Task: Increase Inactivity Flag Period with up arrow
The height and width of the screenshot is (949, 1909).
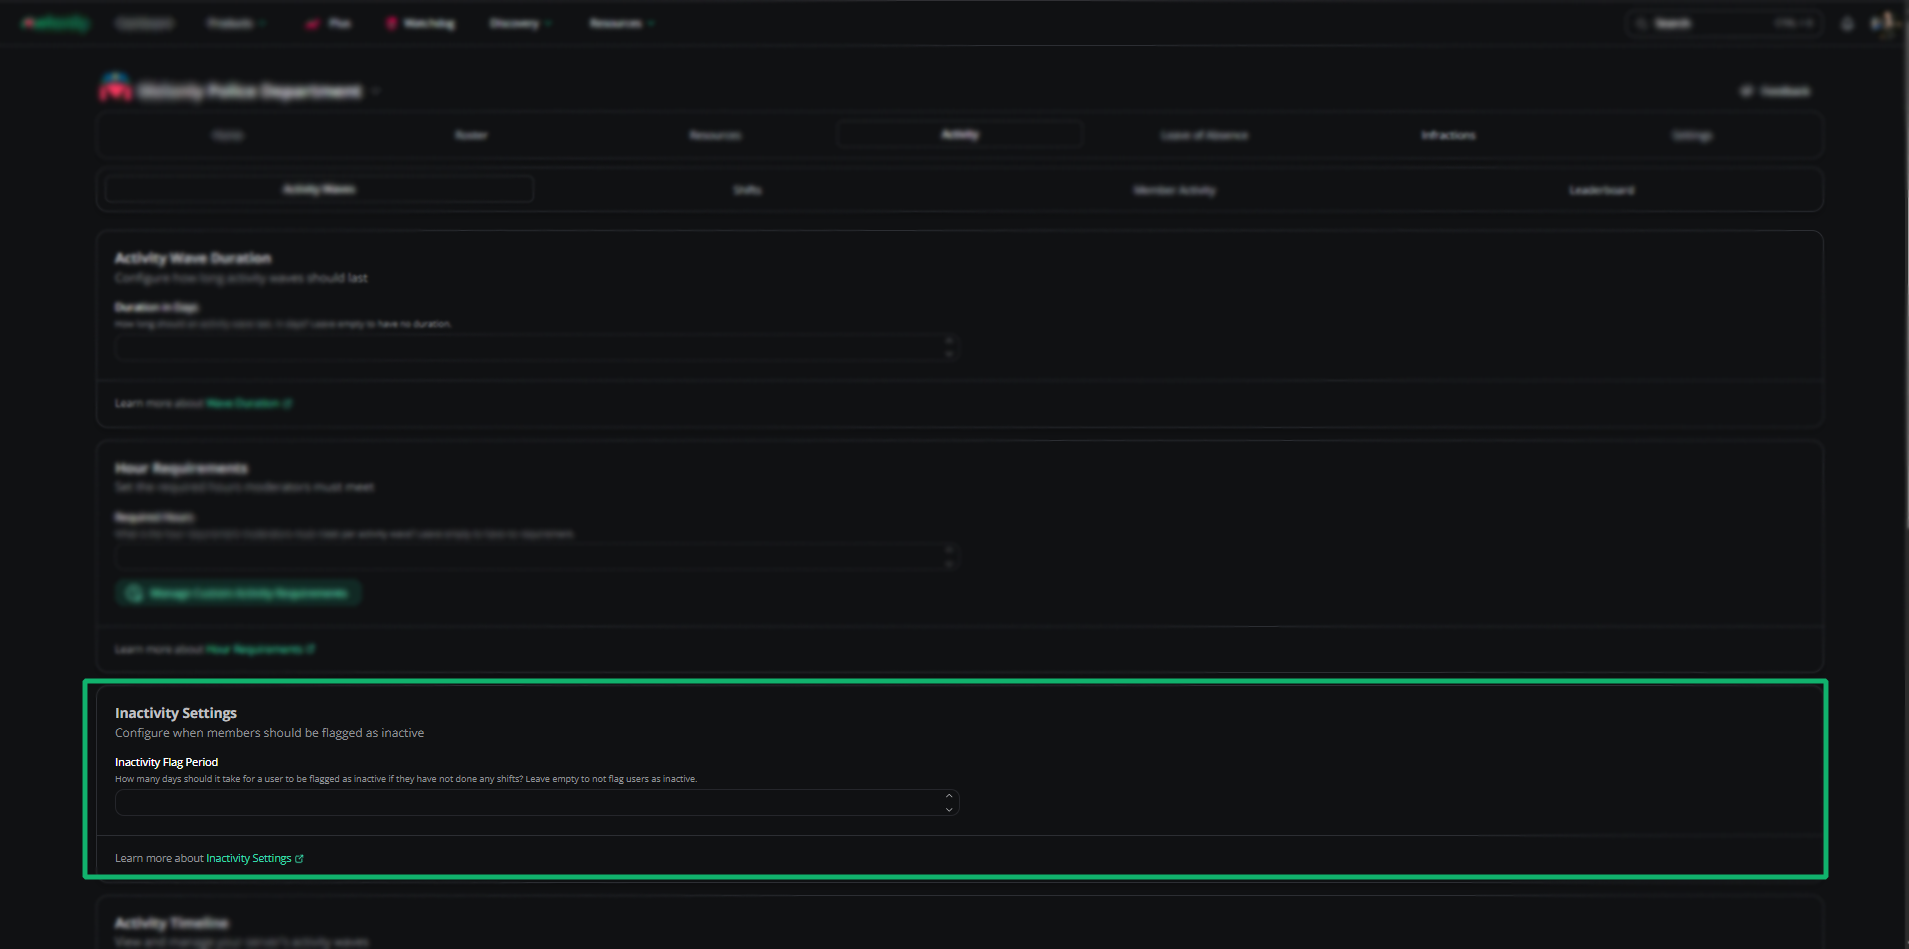Action: click(949, 797)
